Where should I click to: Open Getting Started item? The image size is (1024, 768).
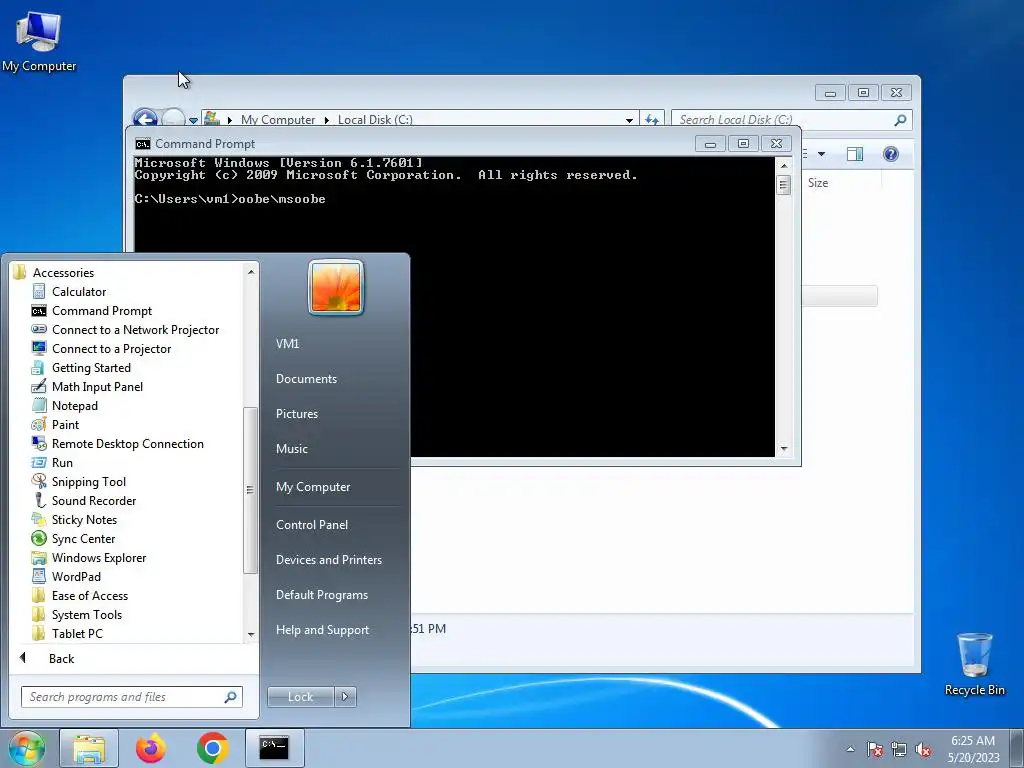coord(91,368)
